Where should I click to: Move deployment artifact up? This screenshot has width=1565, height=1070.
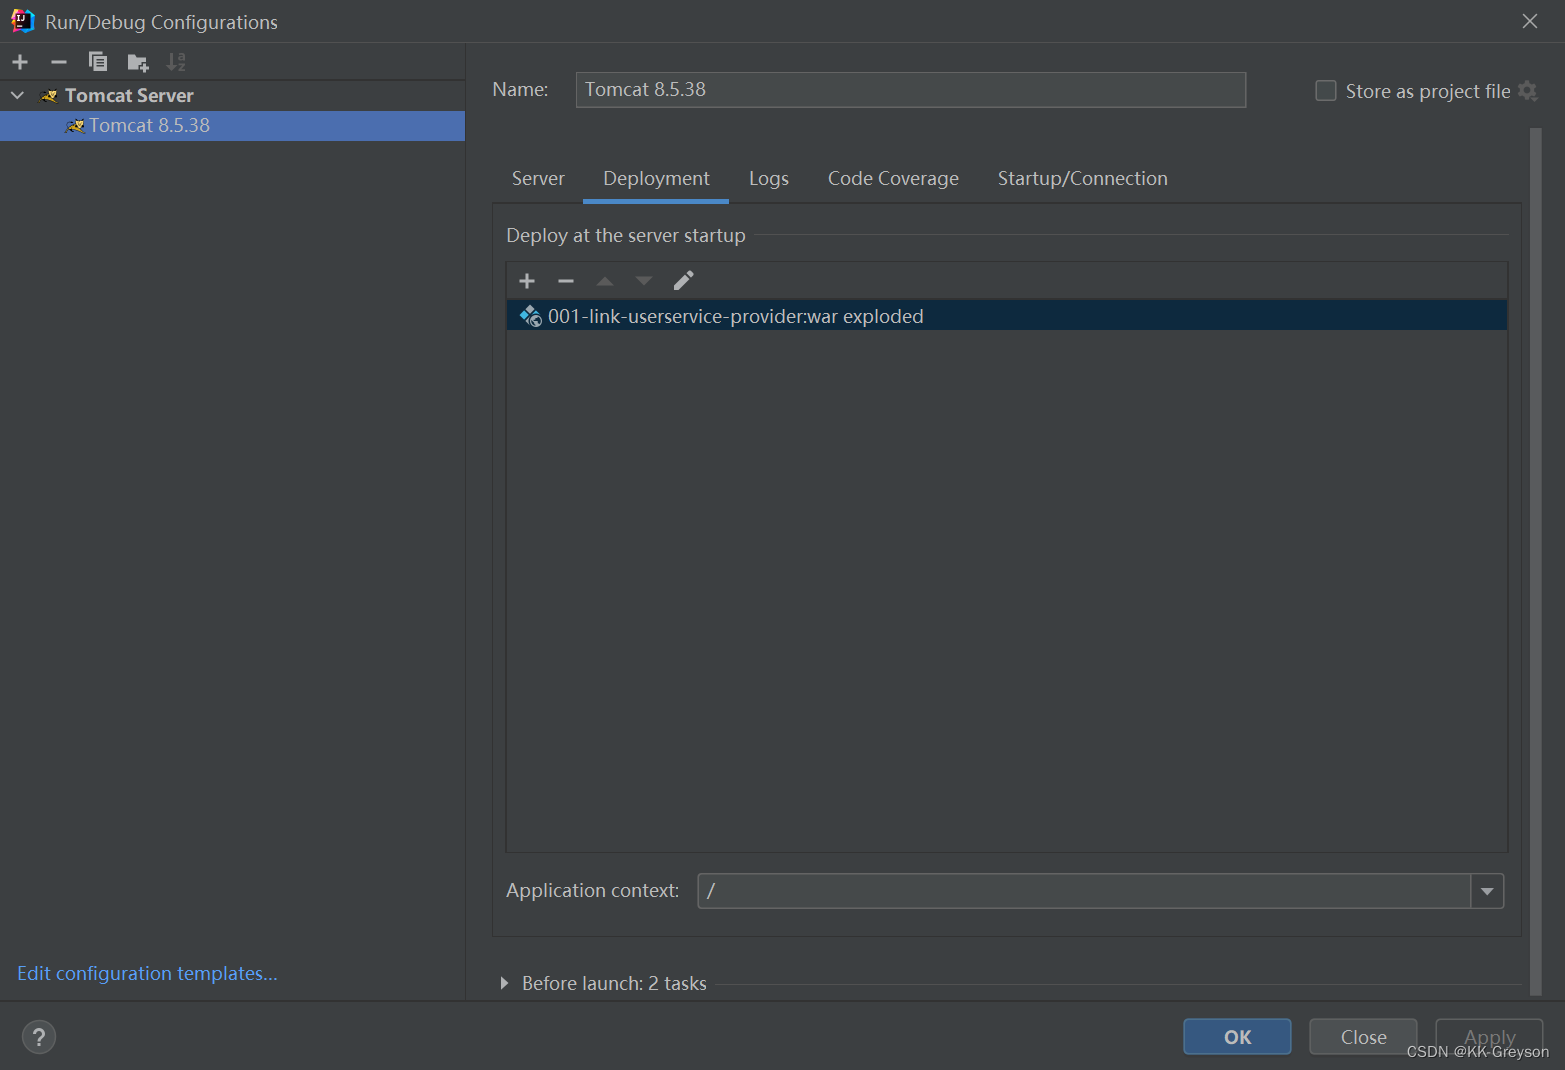(605, 281)
